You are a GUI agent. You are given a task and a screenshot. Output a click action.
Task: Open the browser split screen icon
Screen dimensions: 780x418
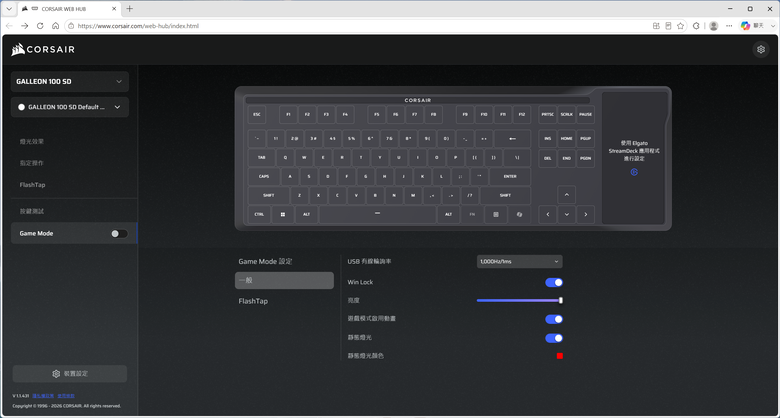pos(656,26)
